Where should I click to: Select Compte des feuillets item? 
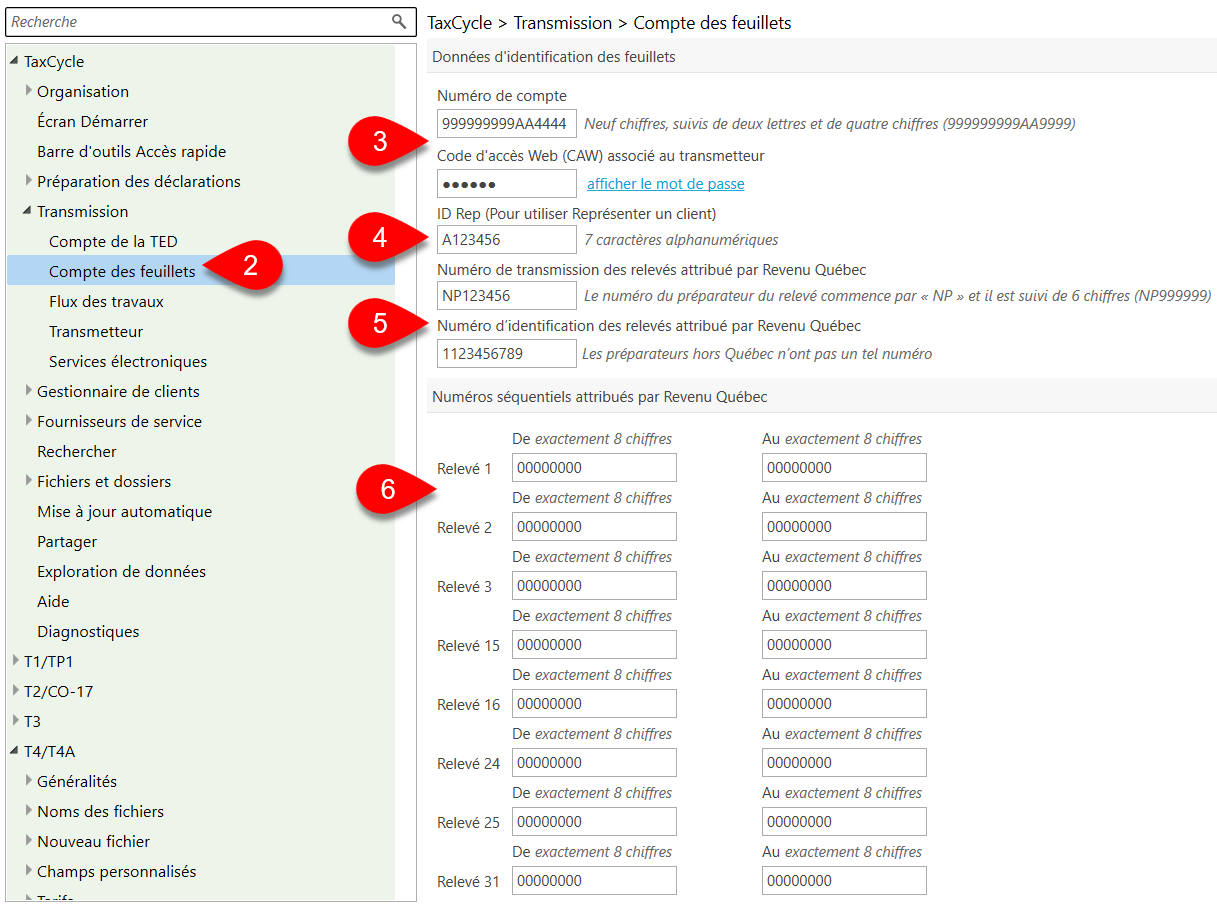coord(122,271)
